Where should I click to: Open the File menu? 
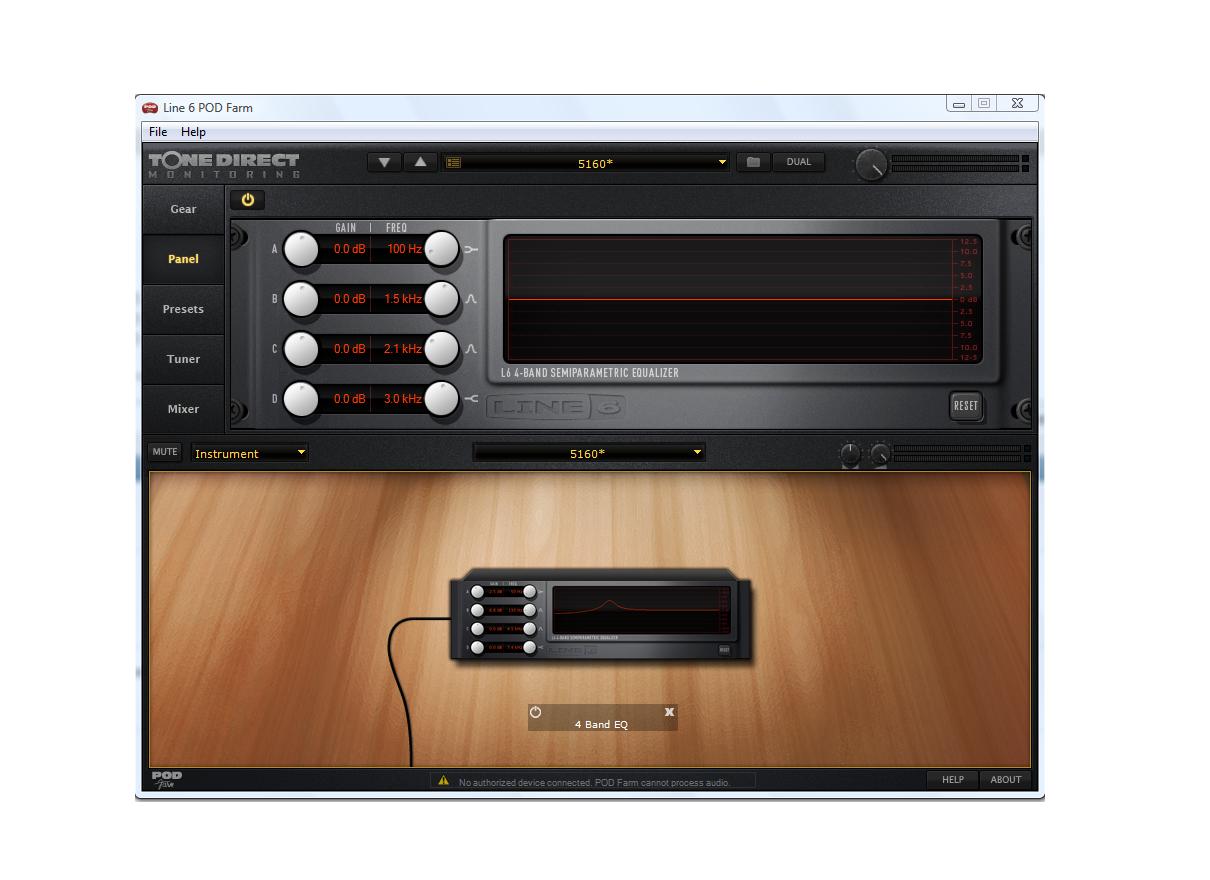pos(158,132)
